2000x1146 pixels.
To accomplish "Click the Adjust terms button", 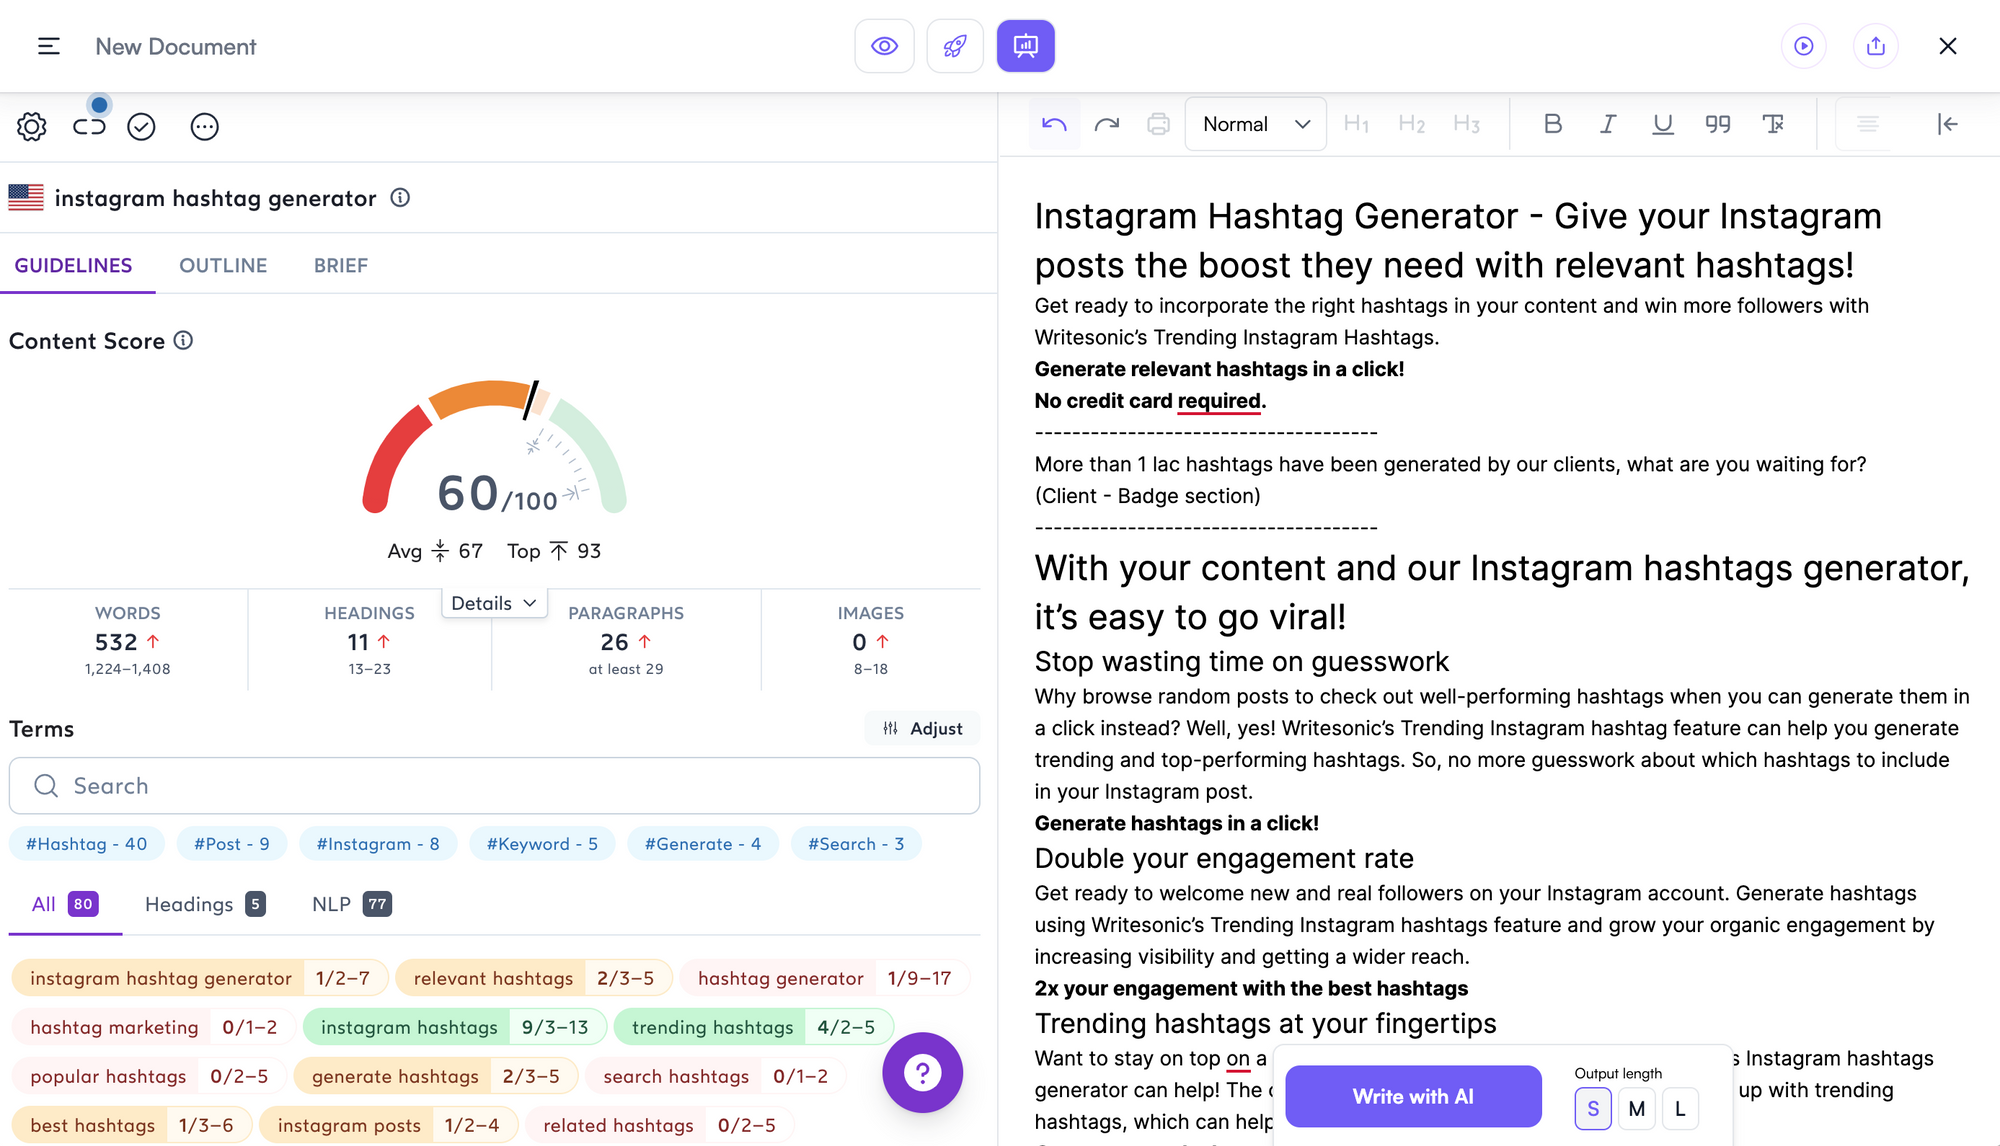I will [922, 728].
